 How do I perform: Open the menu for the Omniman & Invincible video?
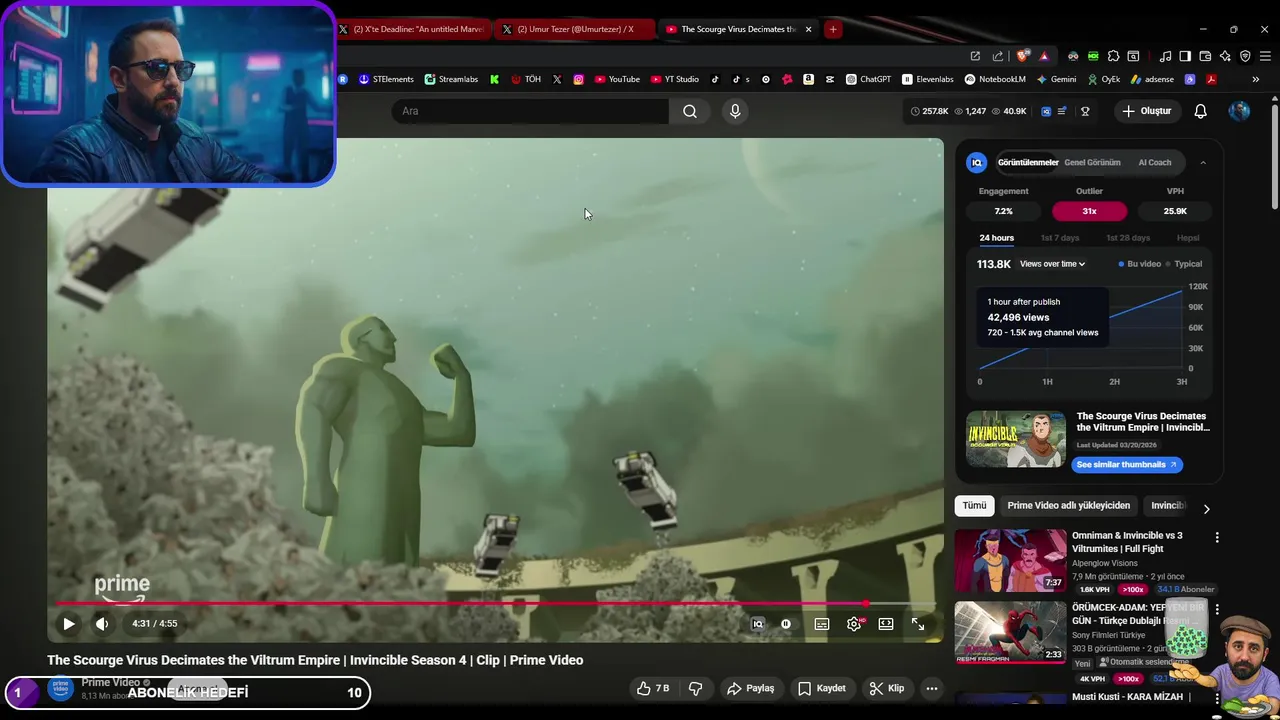click(1217, 538)
